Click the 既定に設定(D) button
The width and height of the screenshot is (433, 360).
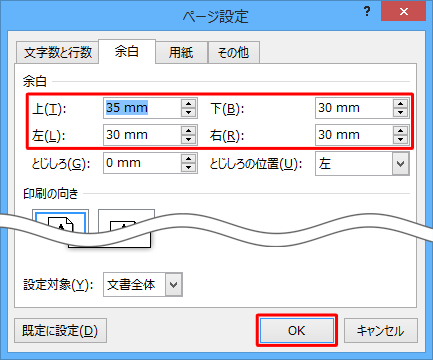point(60,331)
